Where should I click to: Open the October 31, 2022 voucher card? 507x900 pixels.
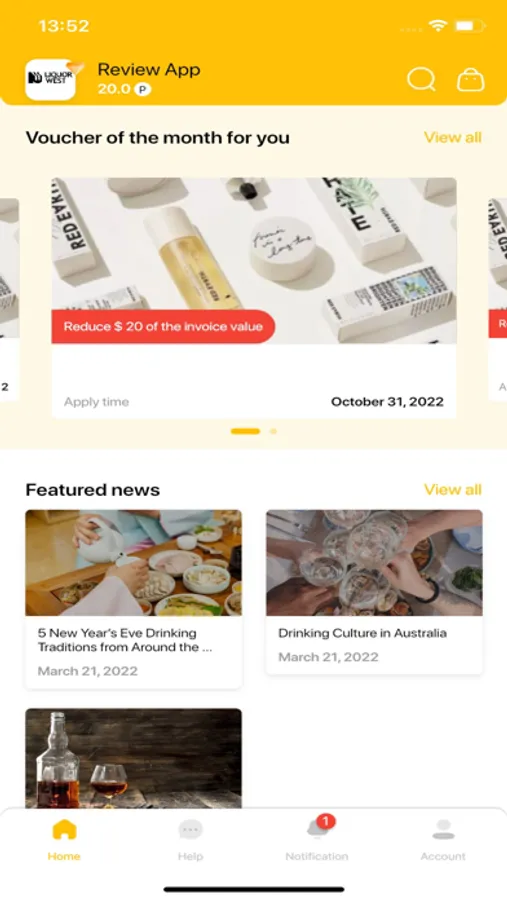coord(254,297)
